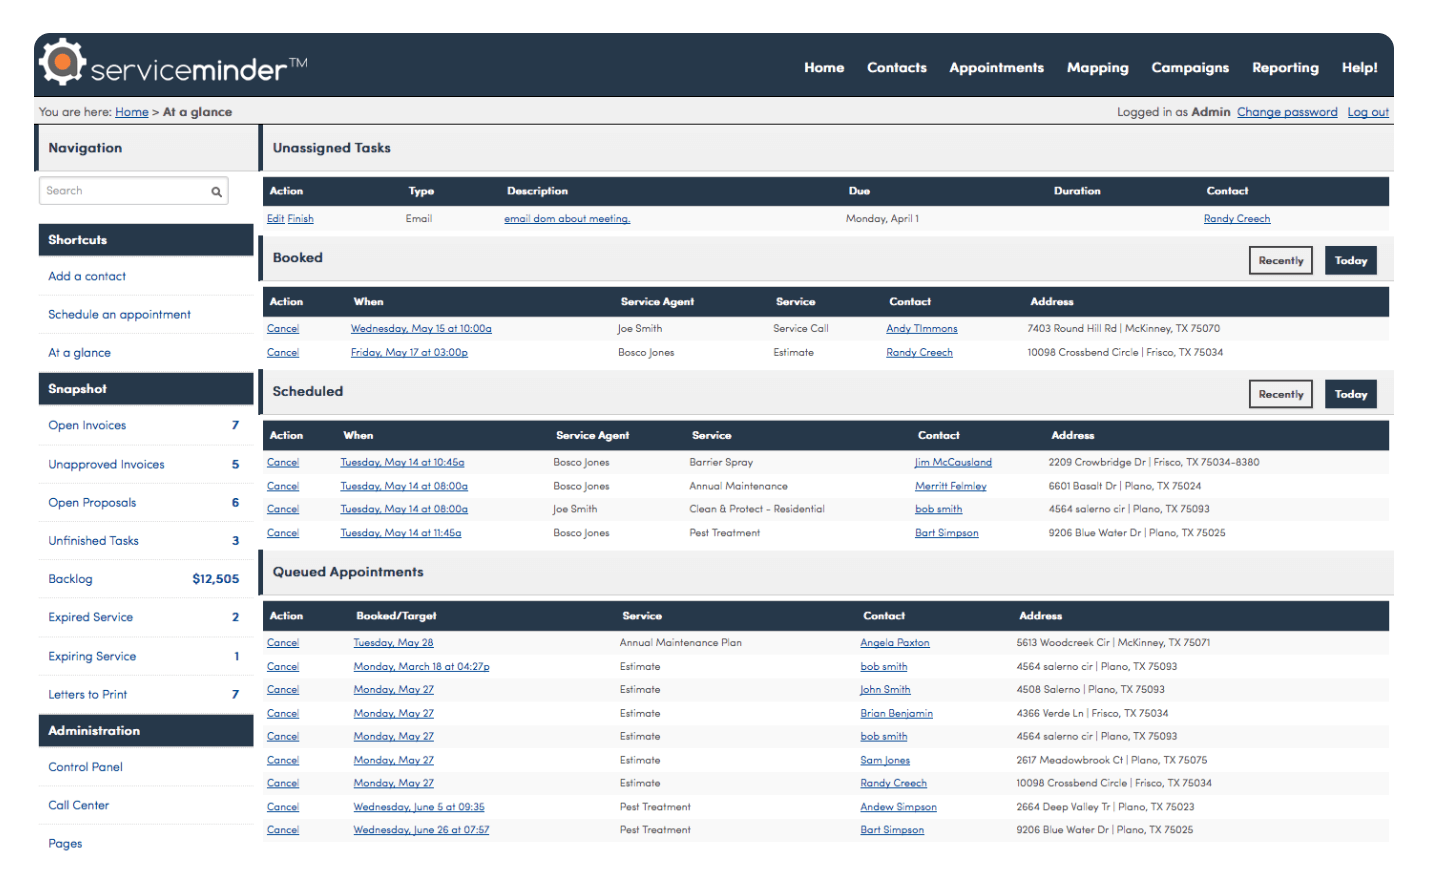Open Tuesday May 14 at 11:45a appointment
This screenshot has width=1438, height=894.
point(401,533)
